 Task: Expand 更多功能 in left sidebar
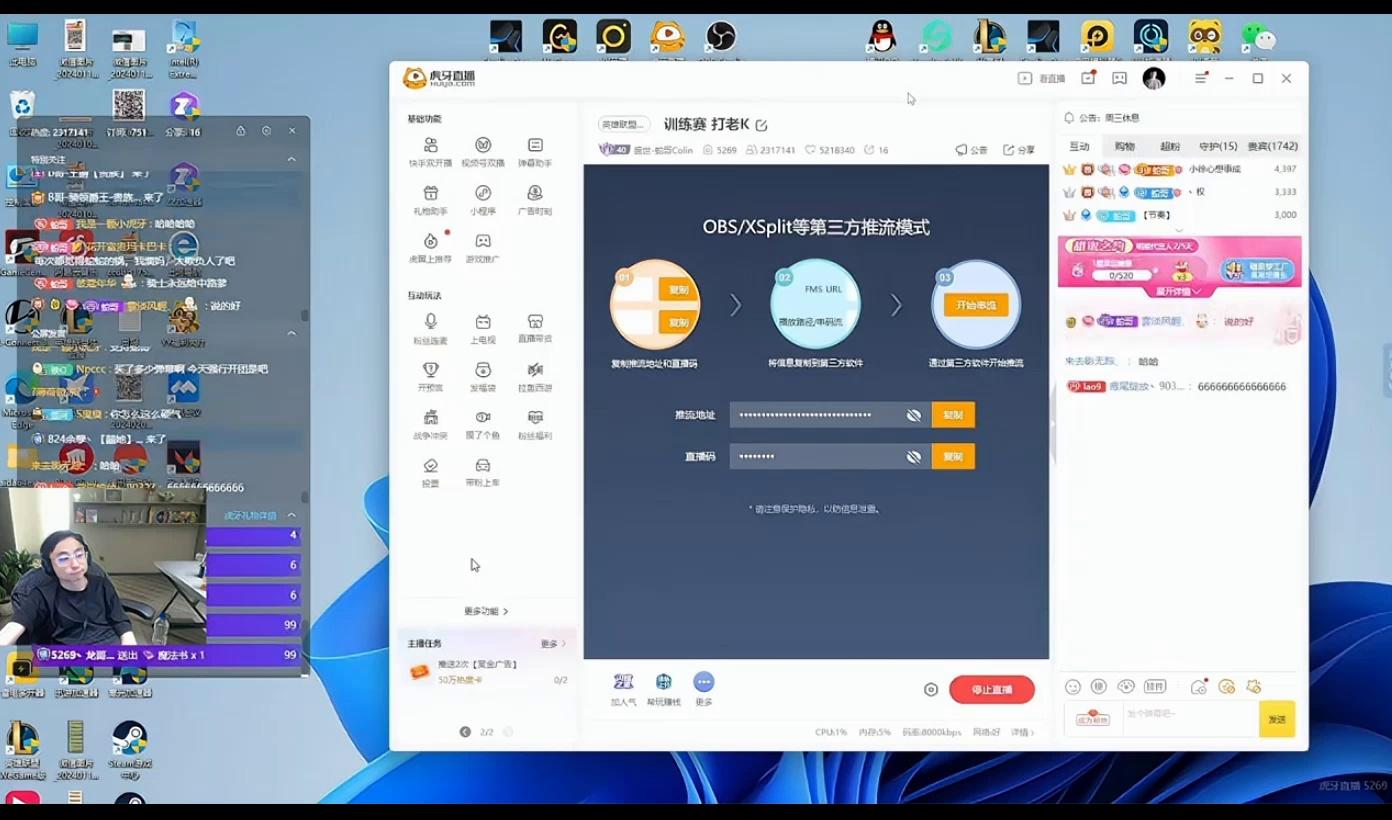(486, 611)
